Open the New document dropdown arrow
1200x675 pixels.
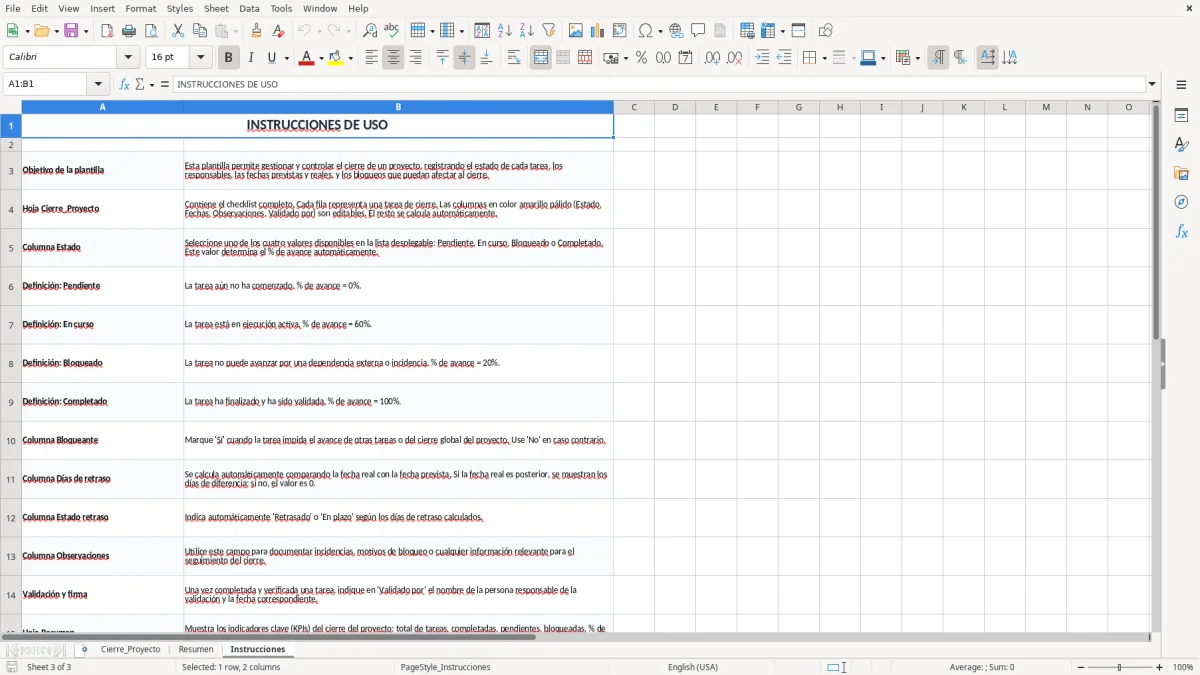[x=26, y=31]
